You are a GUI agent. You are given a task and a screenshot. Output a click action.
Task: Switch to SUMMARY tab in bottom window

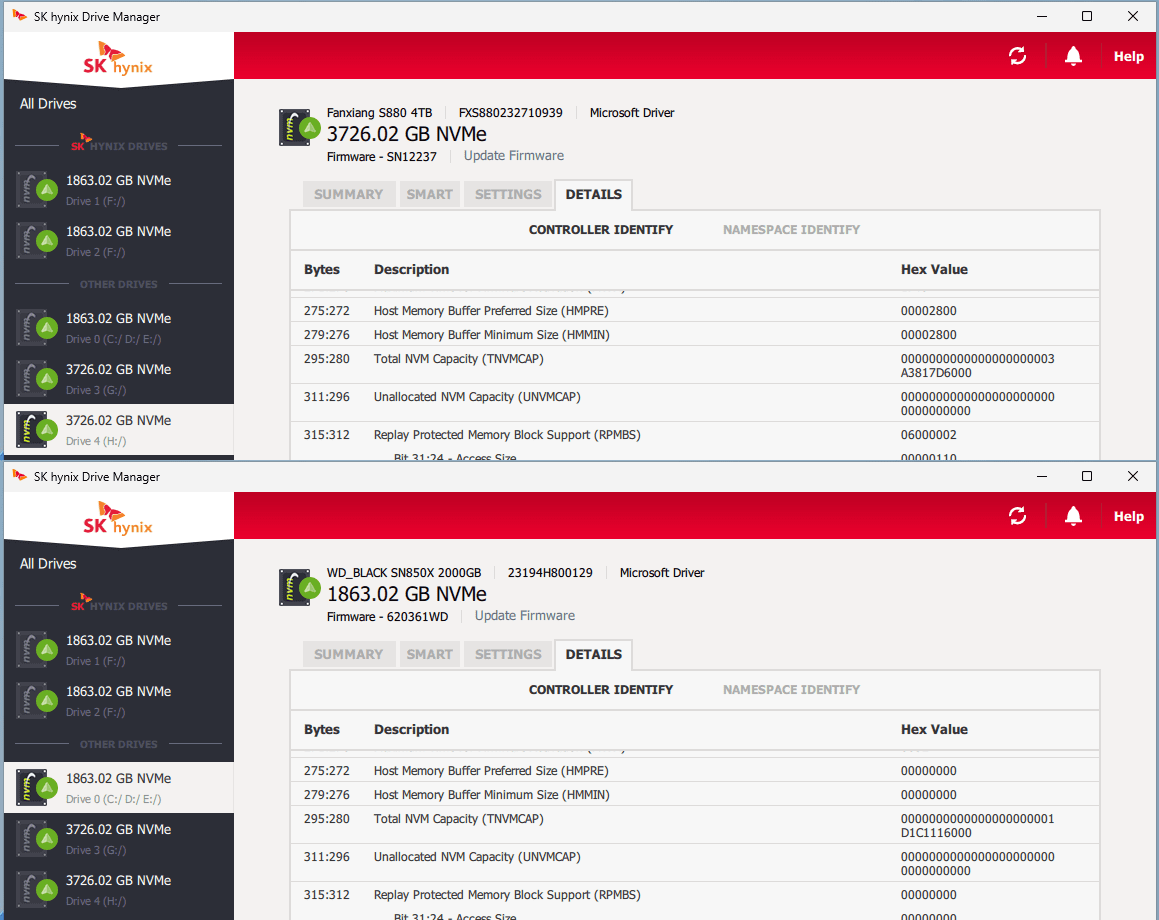click(349, 654)
